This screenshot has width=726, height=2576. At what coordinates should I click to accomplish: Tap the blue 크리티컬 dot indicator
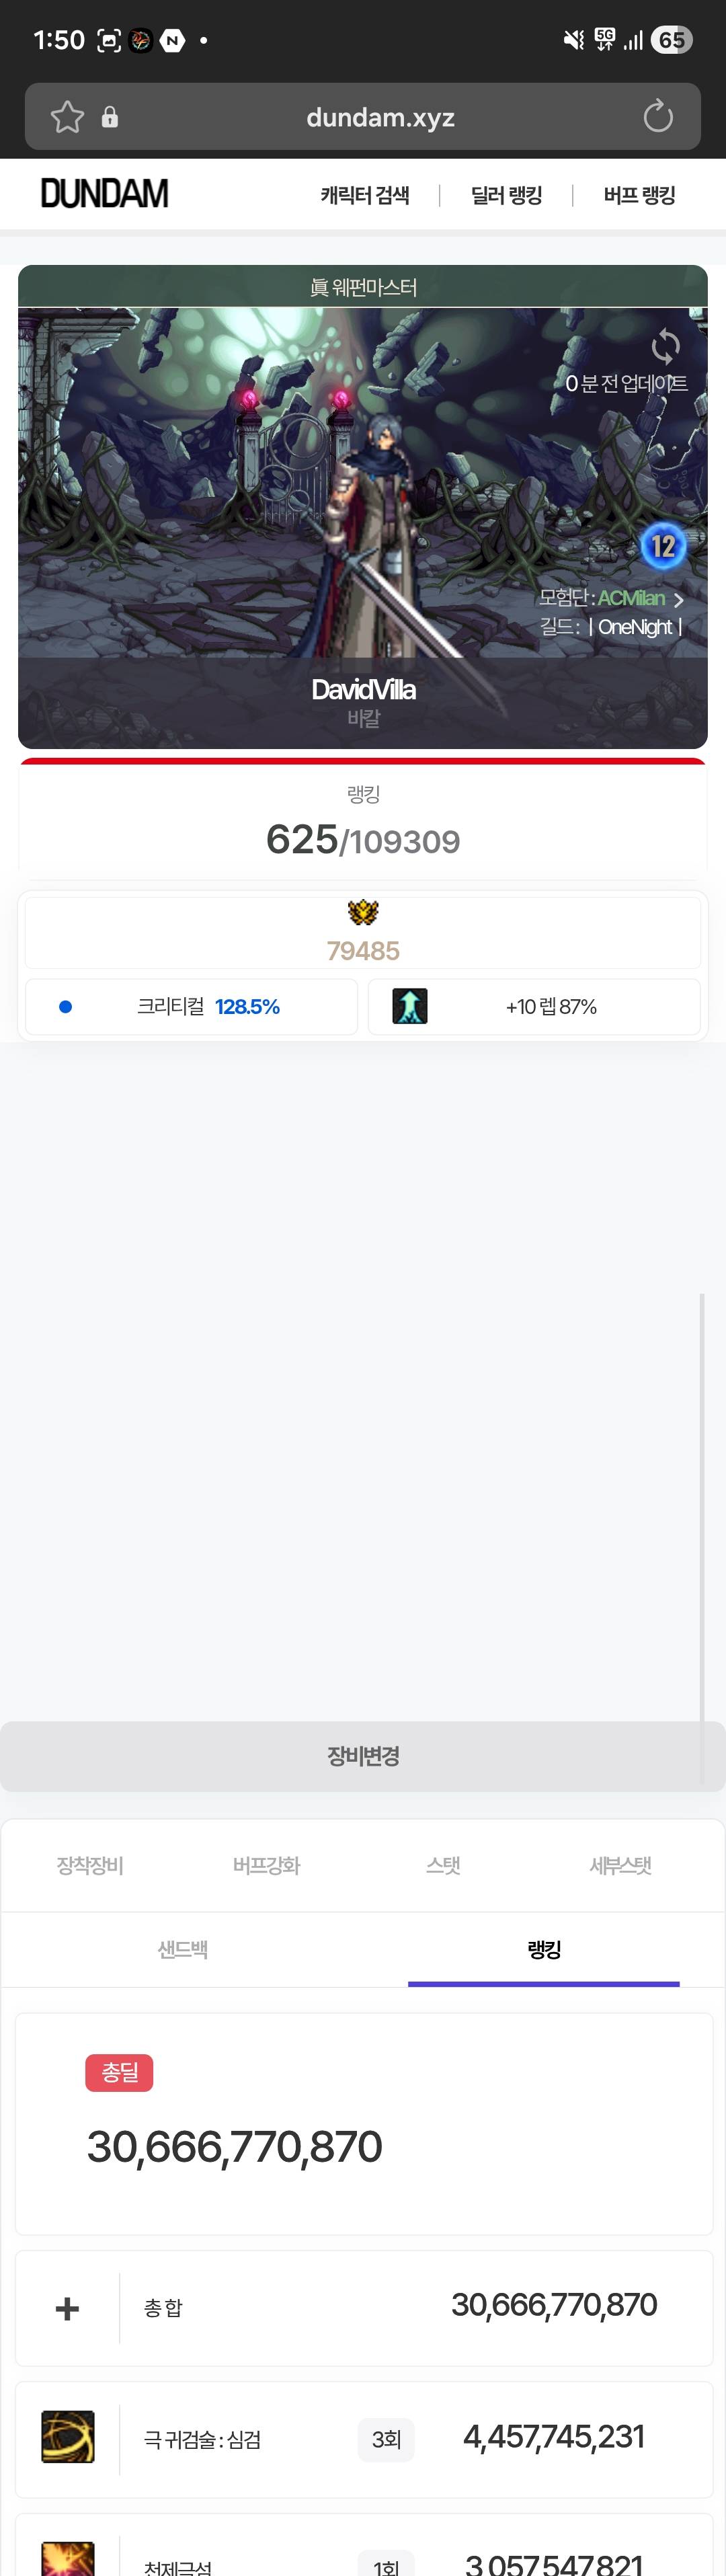pyautogui.click(x=66, y=1007)
